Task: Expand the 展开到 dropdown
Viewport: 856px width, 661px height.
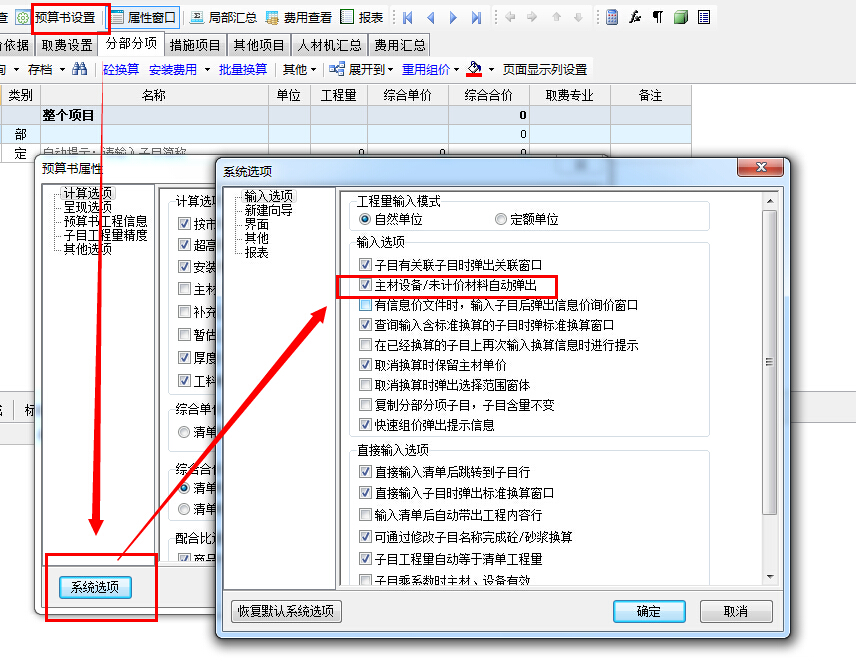Action: pyautogui.click(x=364, y=69)
